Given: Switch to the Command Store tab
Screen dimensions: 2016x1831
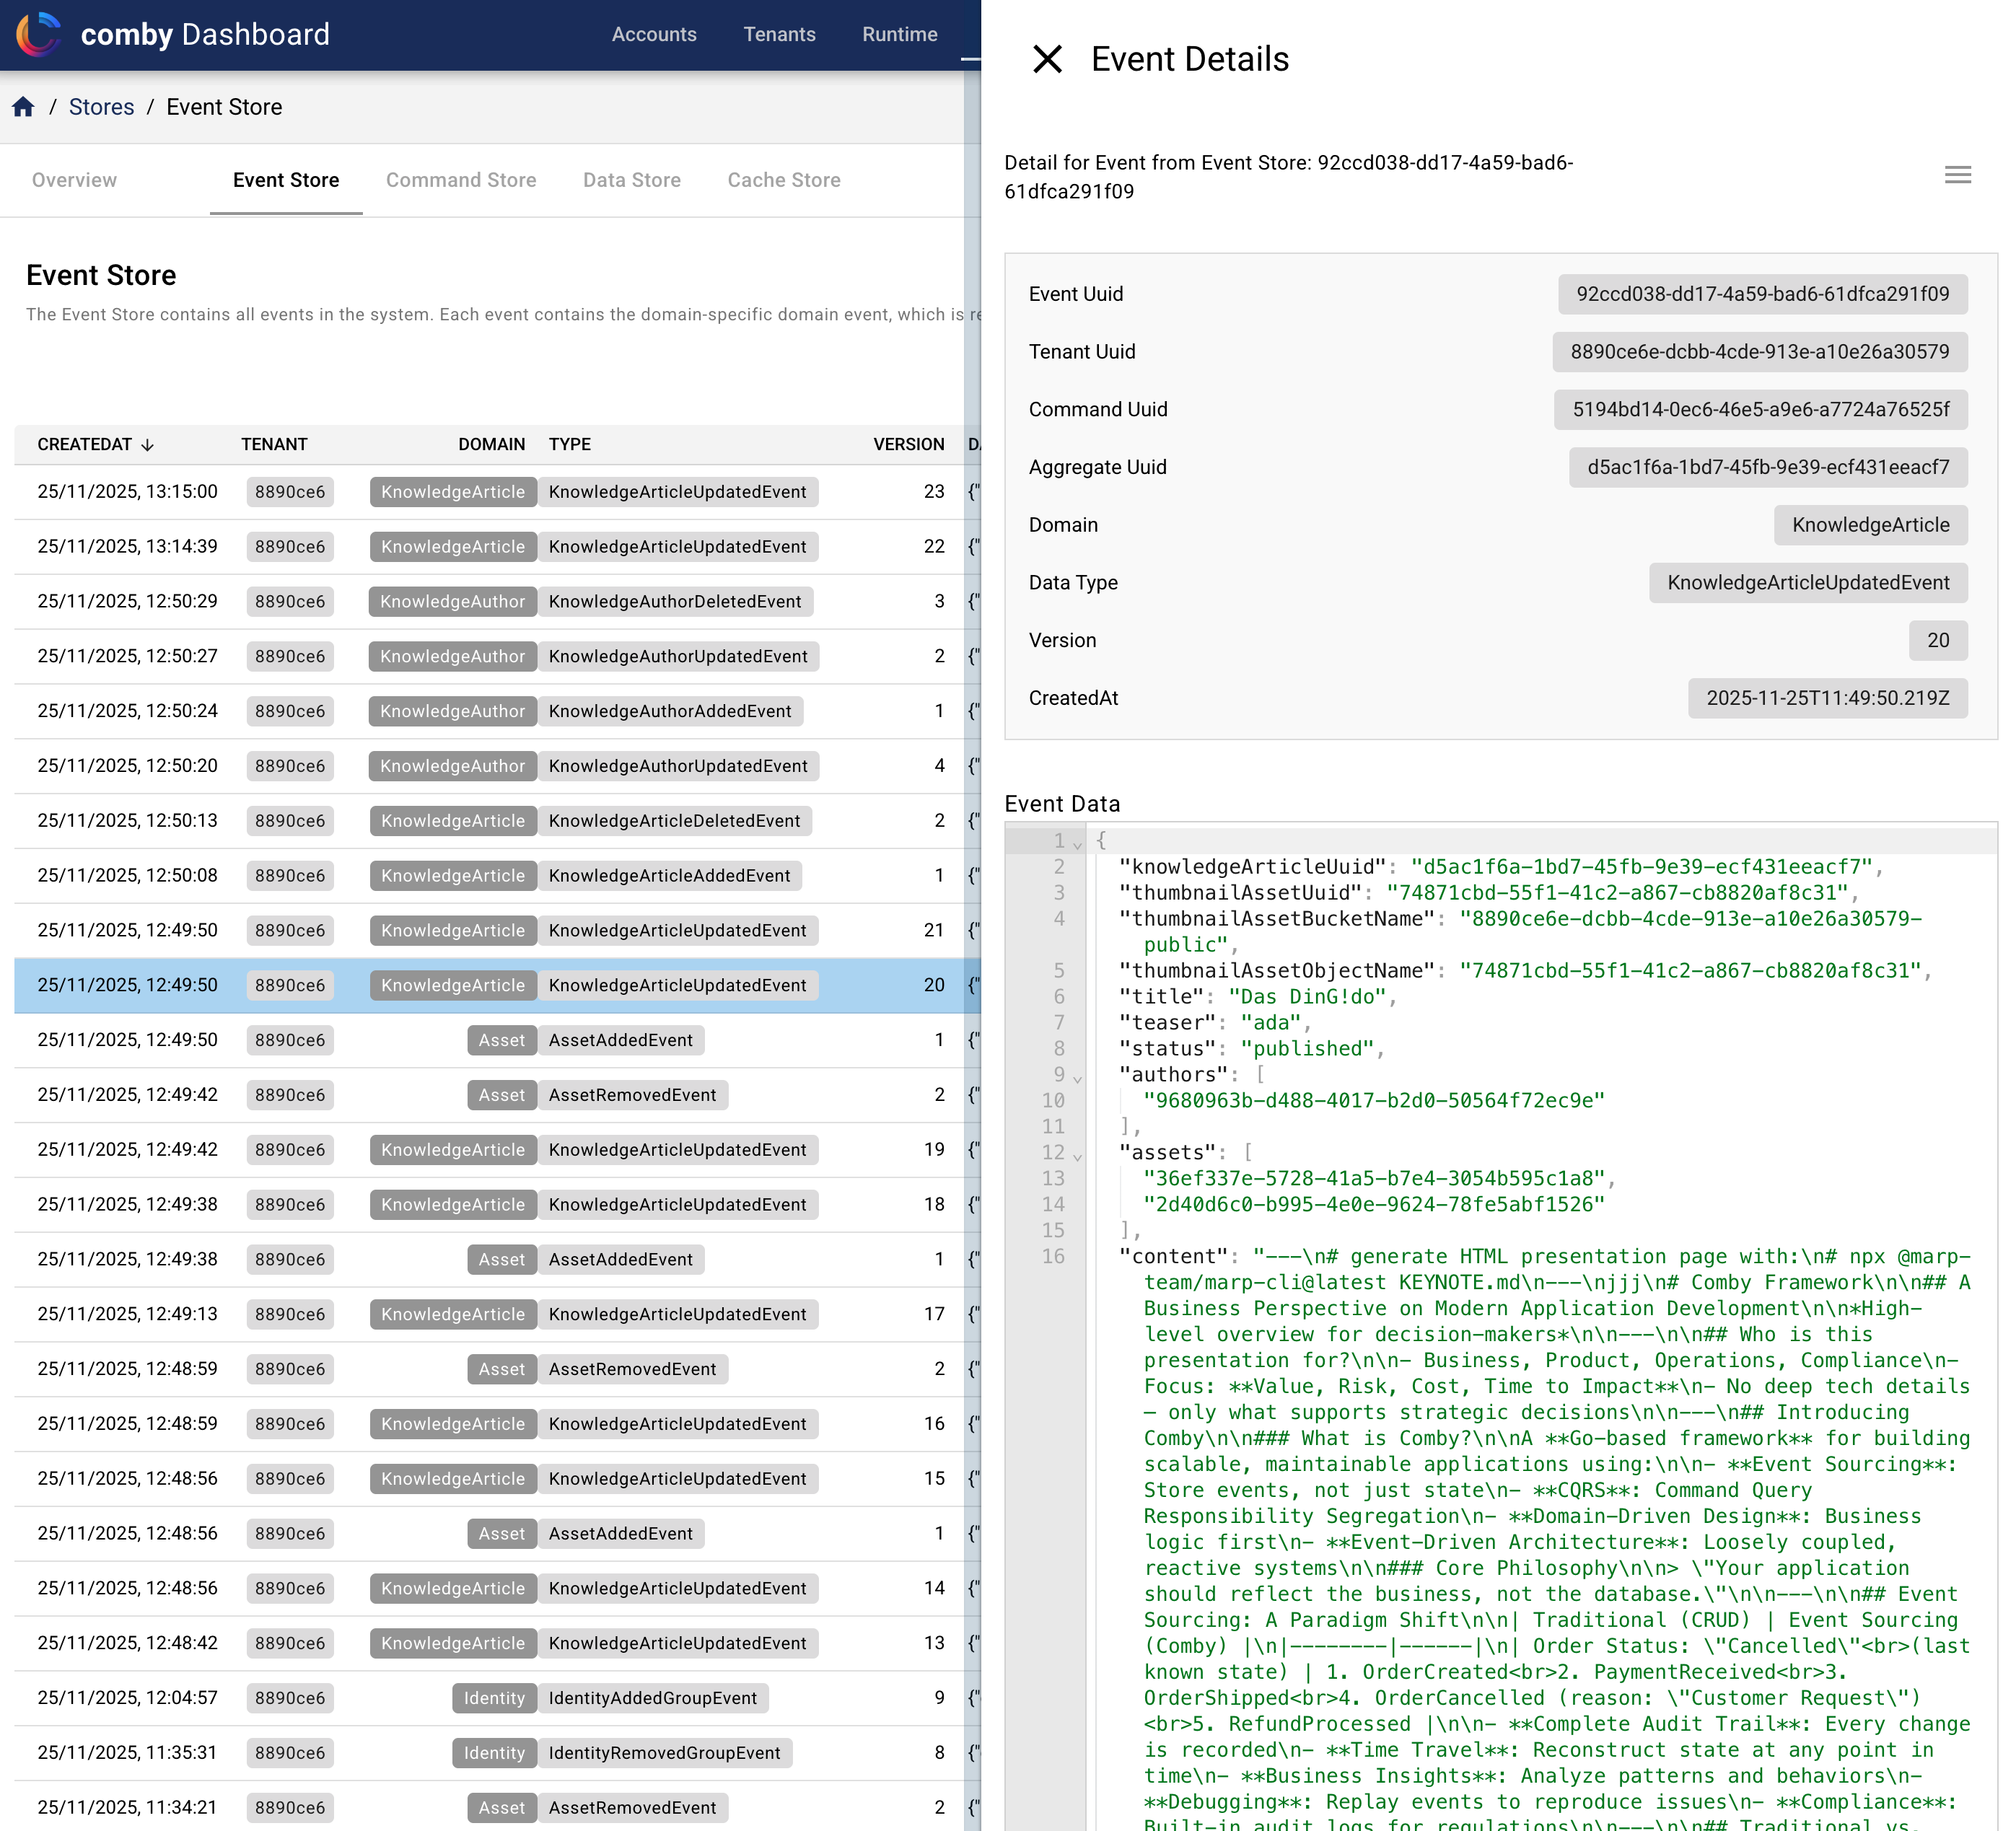Looking at the screenshot, I should coord(461,180).
